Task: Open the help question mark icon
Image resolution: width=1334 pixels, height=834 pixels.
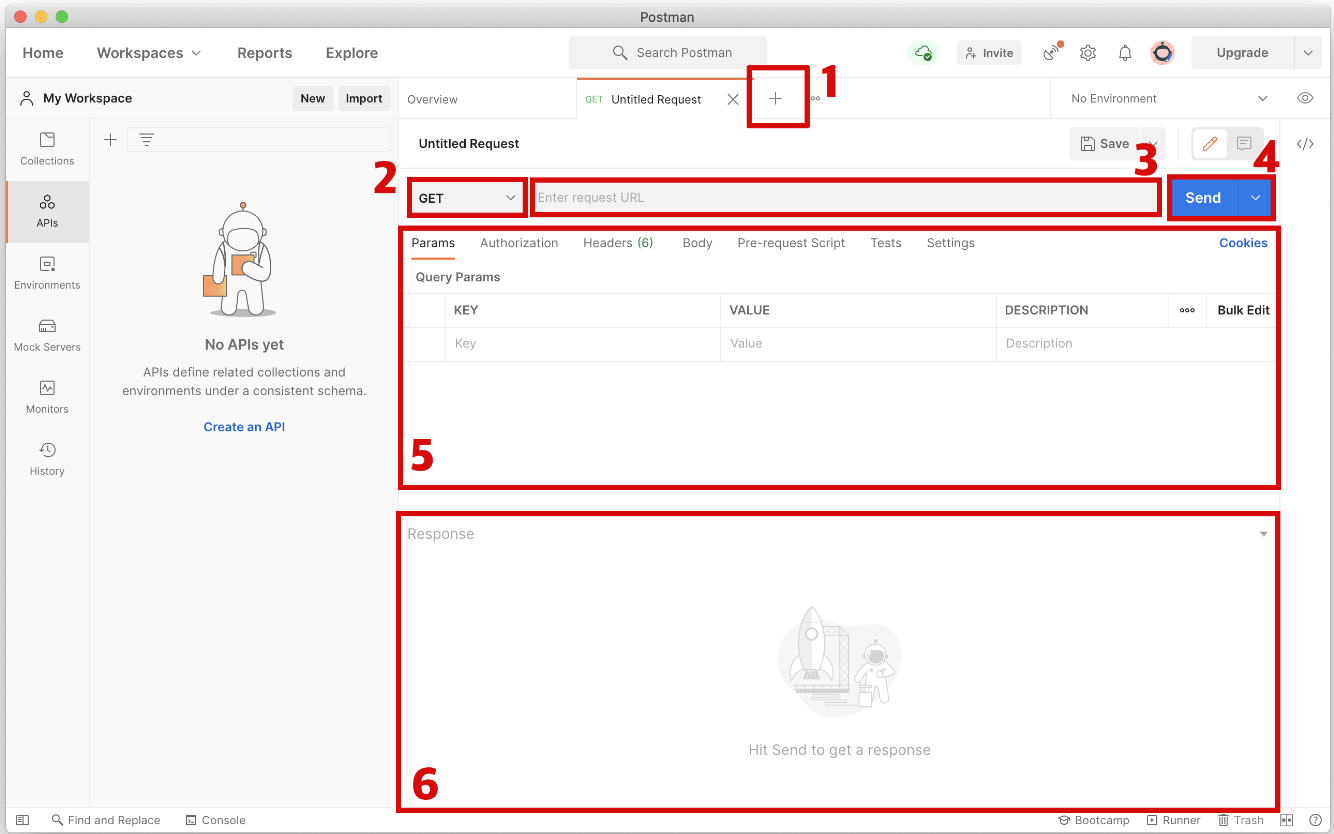Action: click(1315, 820)
